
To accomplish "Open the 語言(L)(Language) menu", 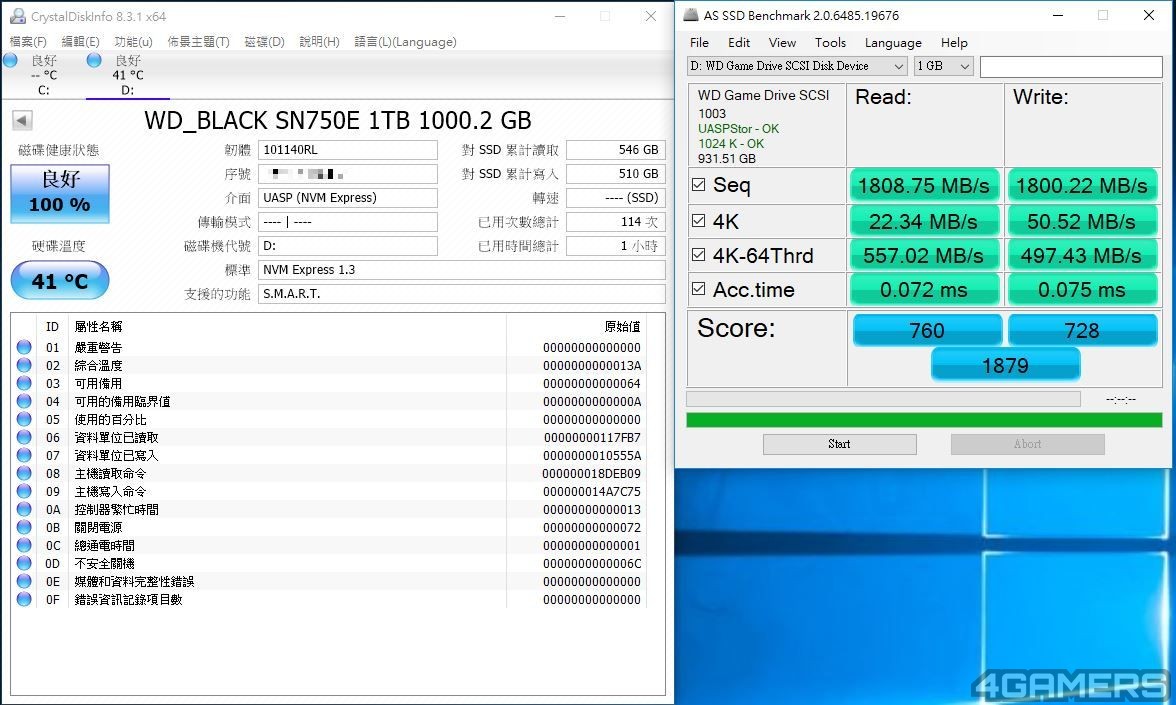I will click(x=405, y=42).
